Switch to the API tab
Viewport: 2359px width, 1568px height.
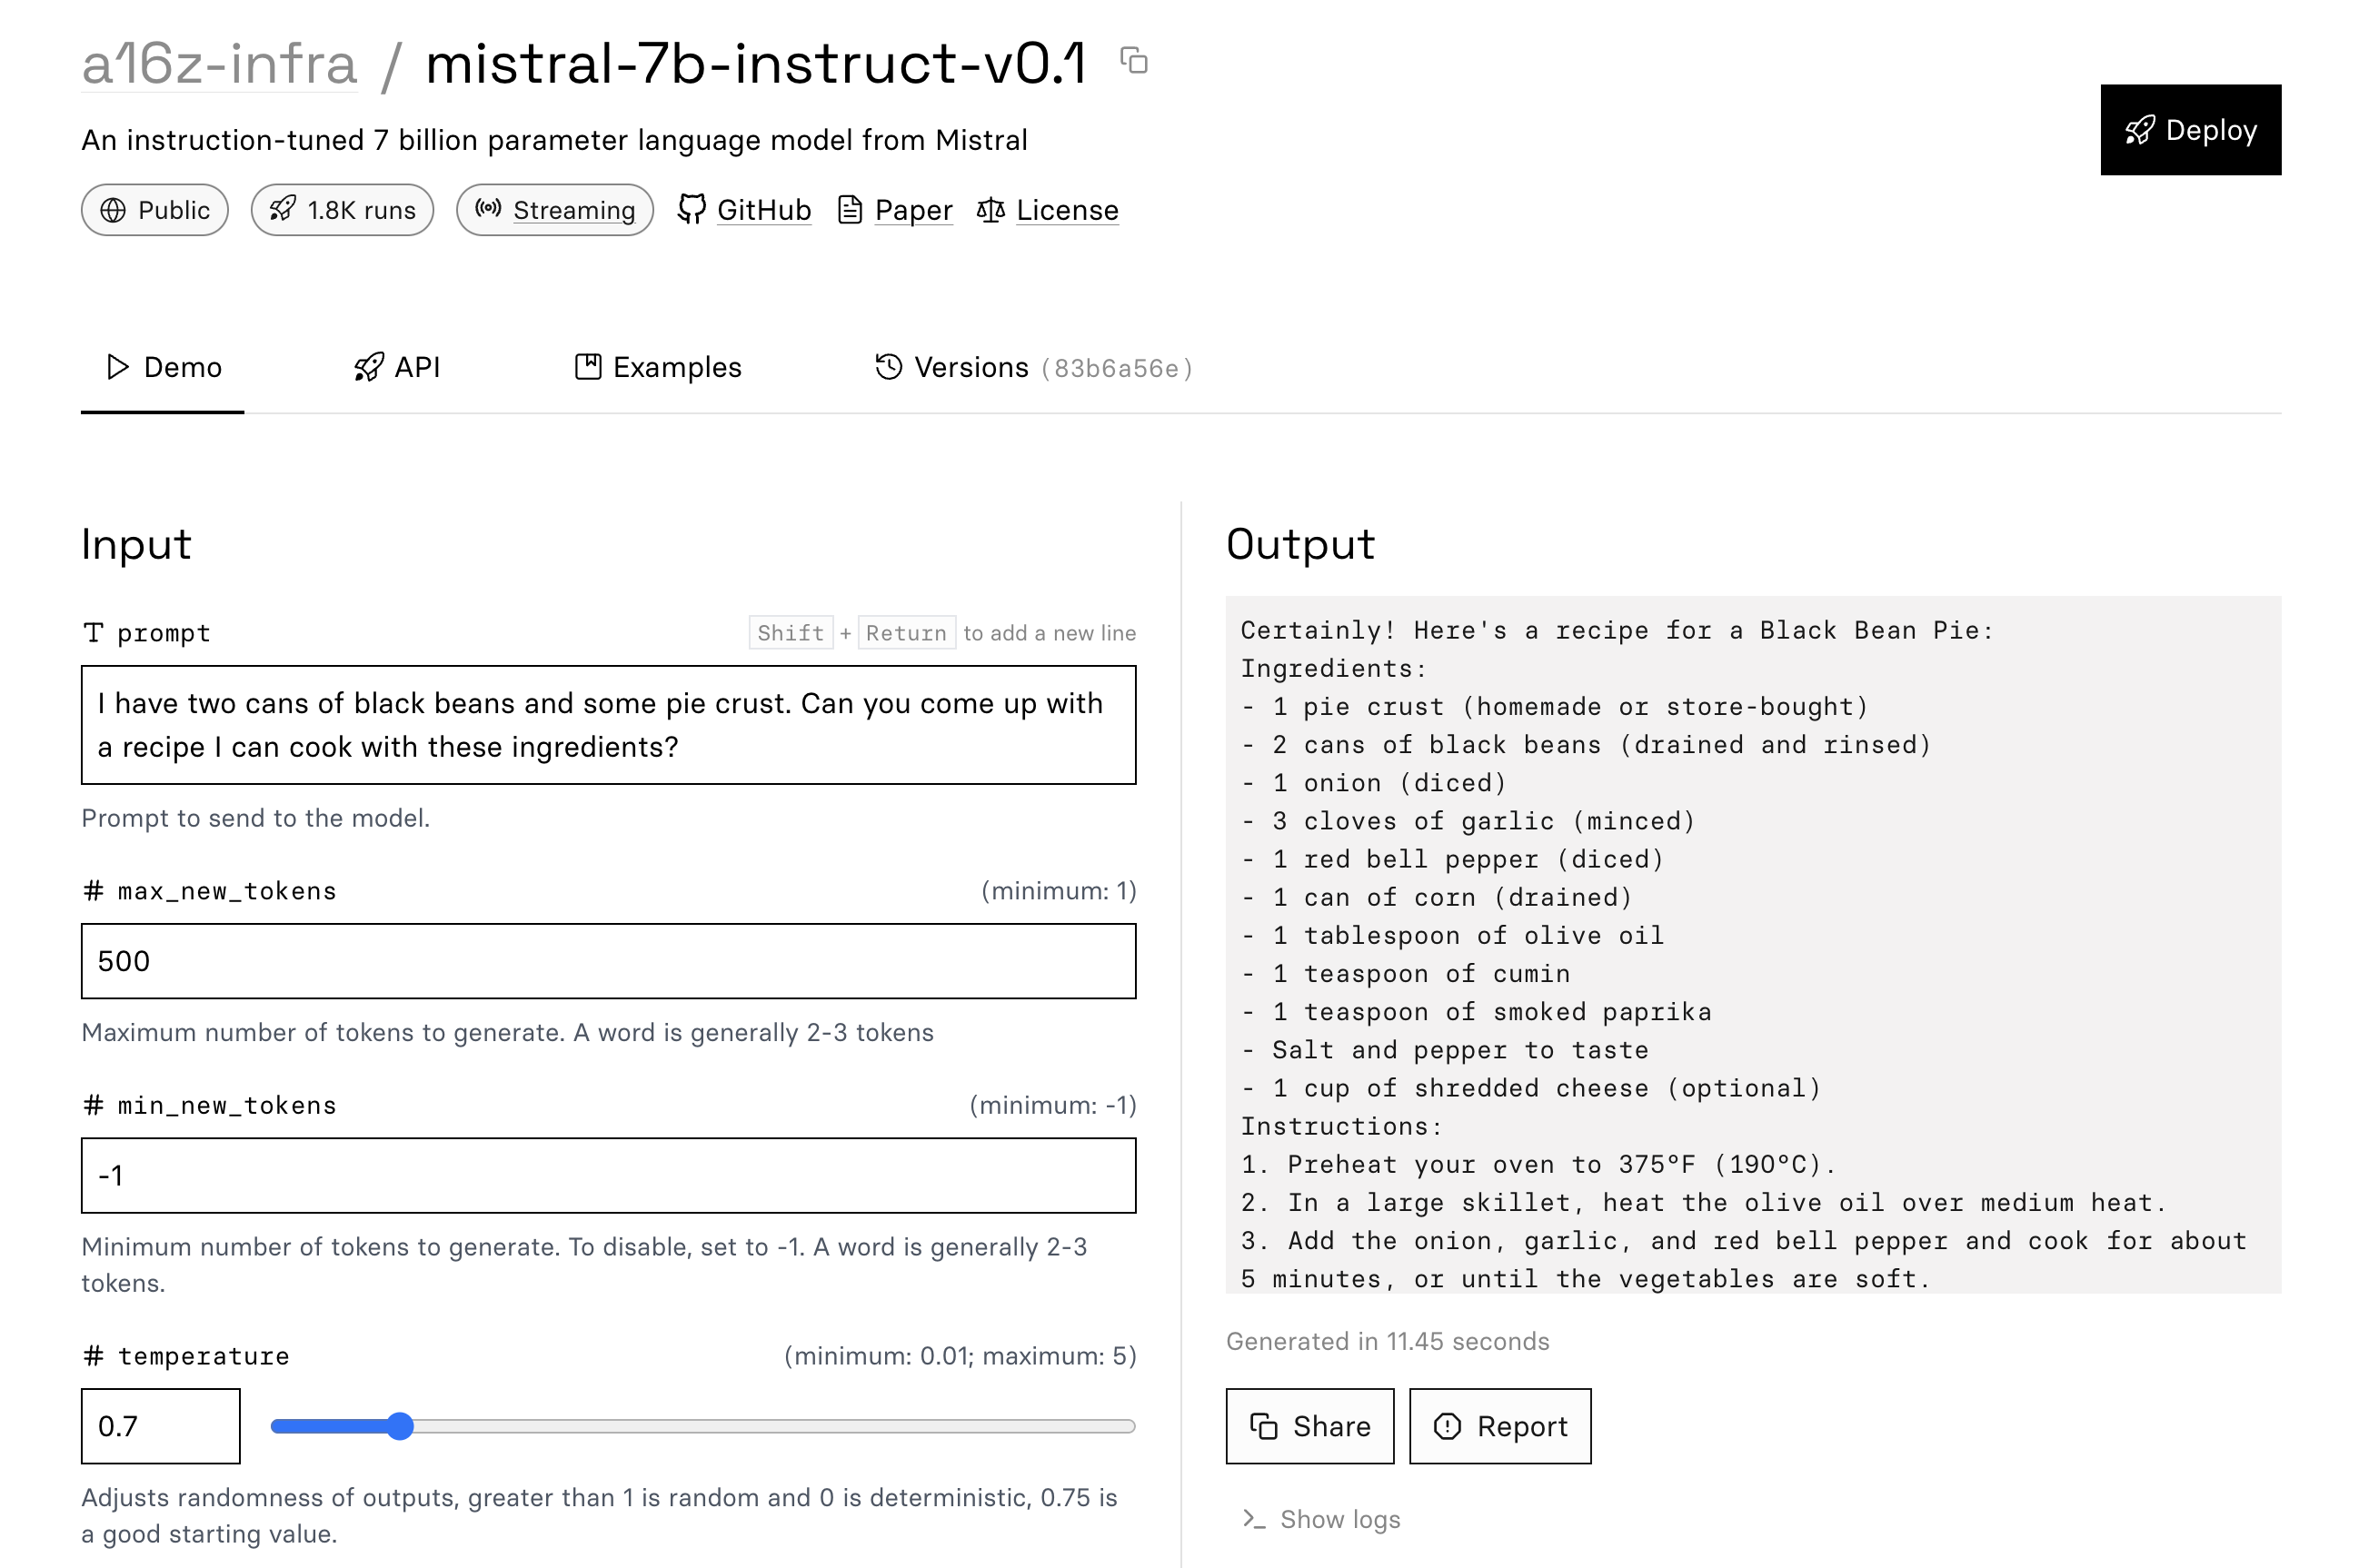(393, 366)
